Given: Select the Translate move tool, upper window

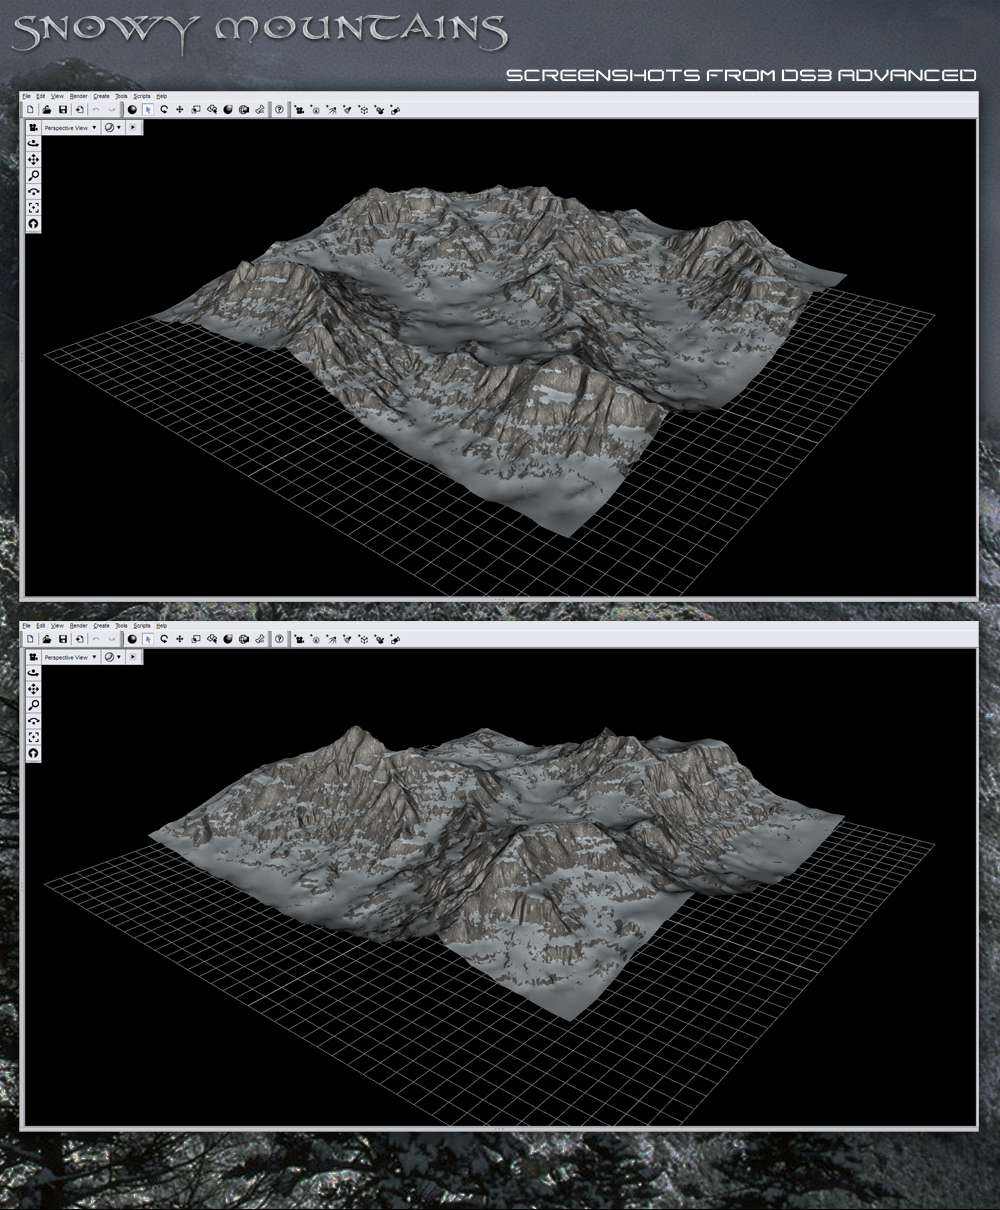Looking at the screenshot, I should (x=180, y=109).
